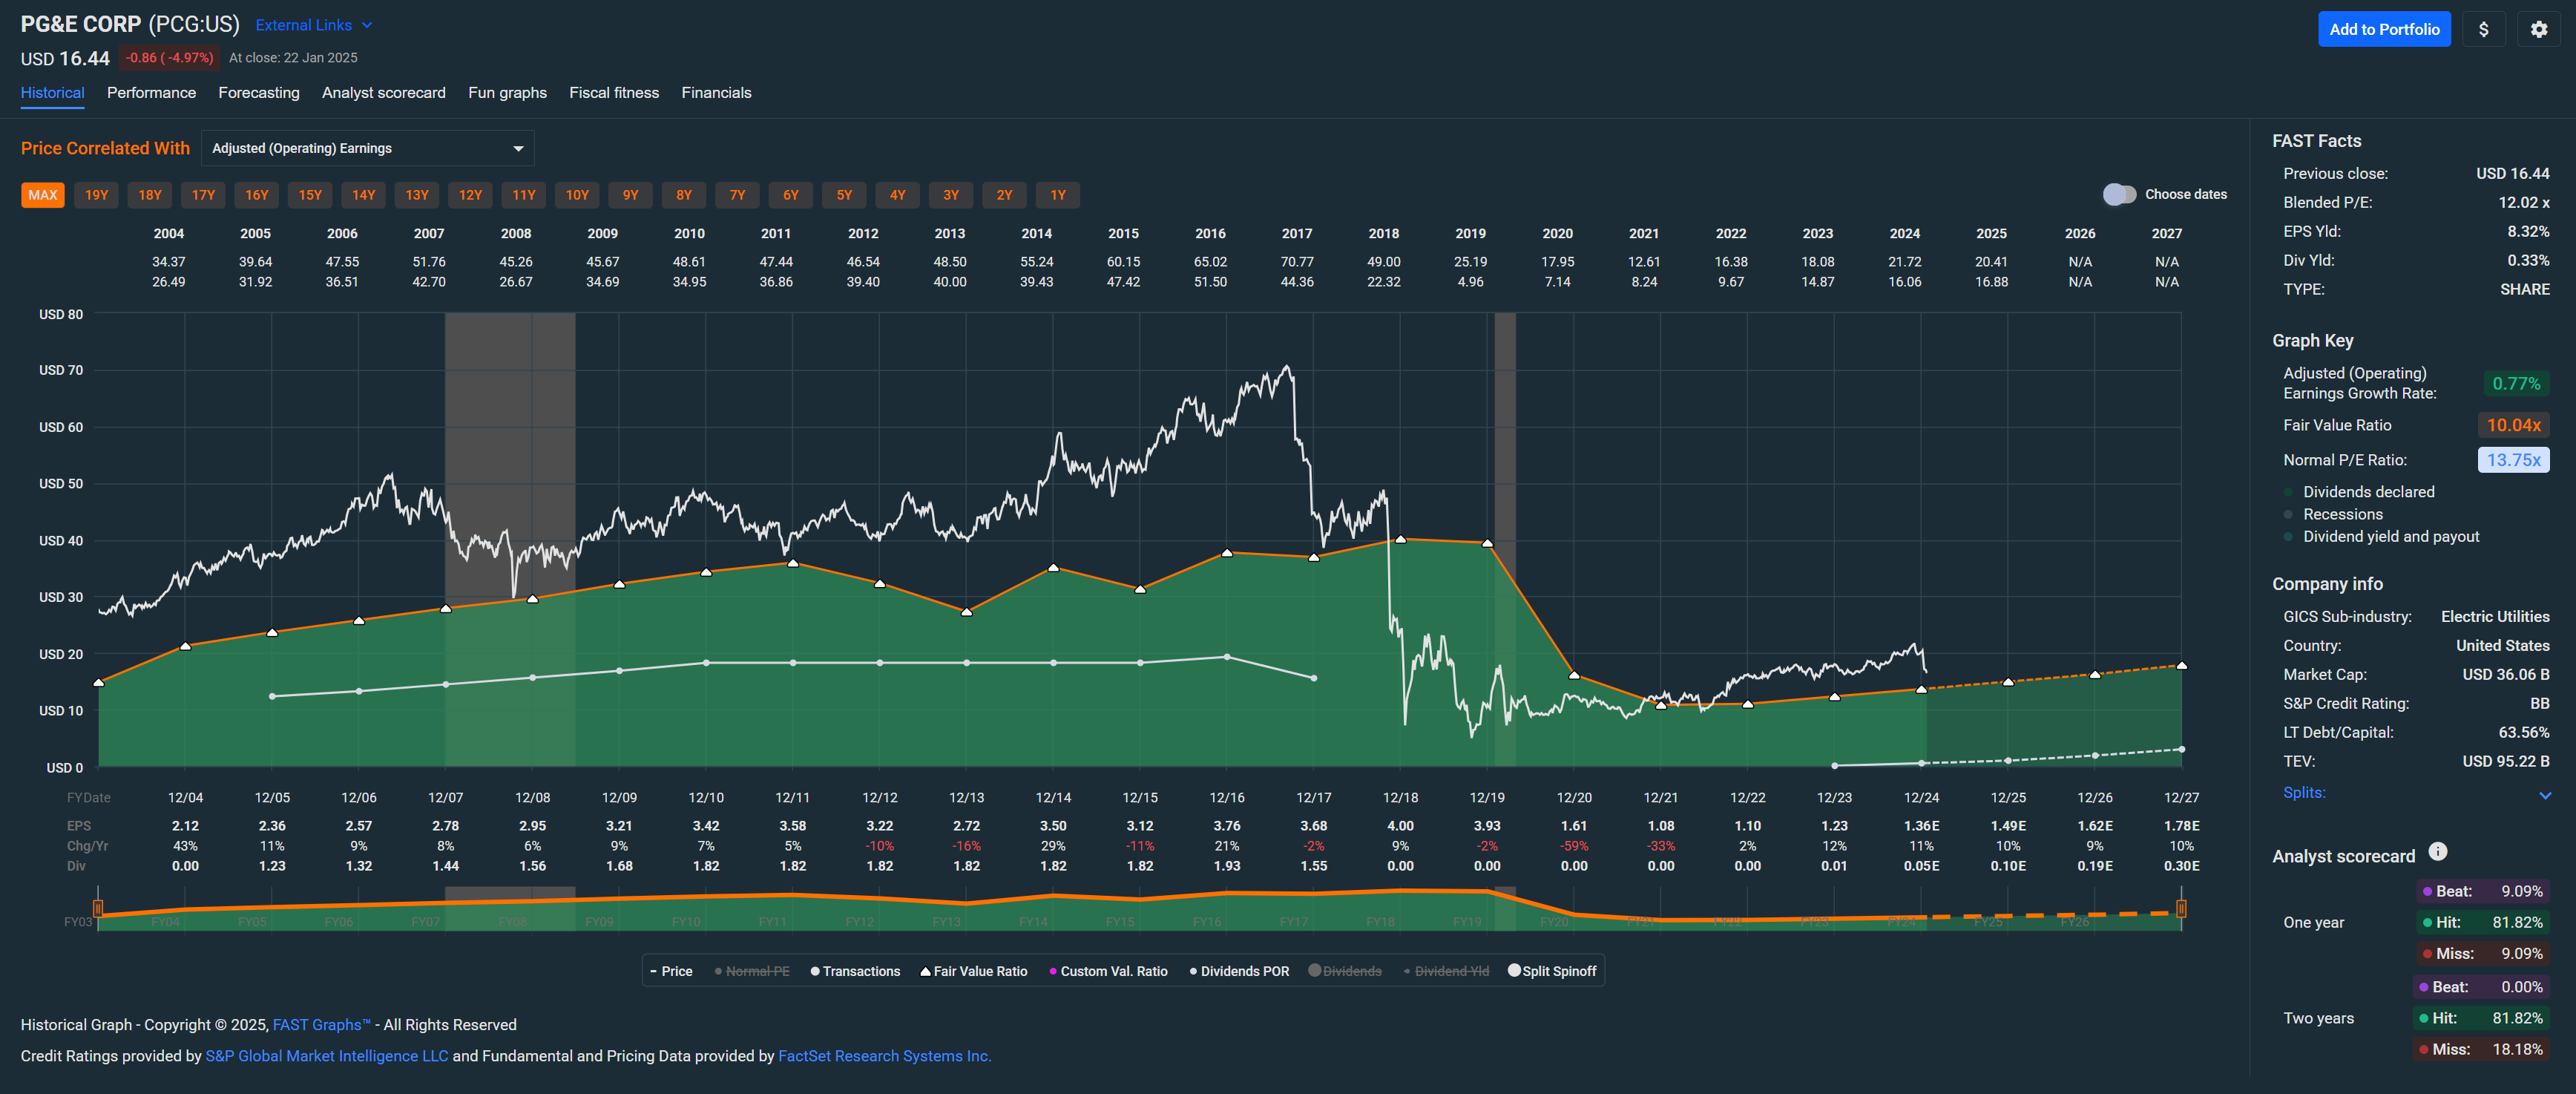Viewport: 2576px width, 1094px height.
Task: Click Add to Portfolio button
Action: (x=2384, y=29)
